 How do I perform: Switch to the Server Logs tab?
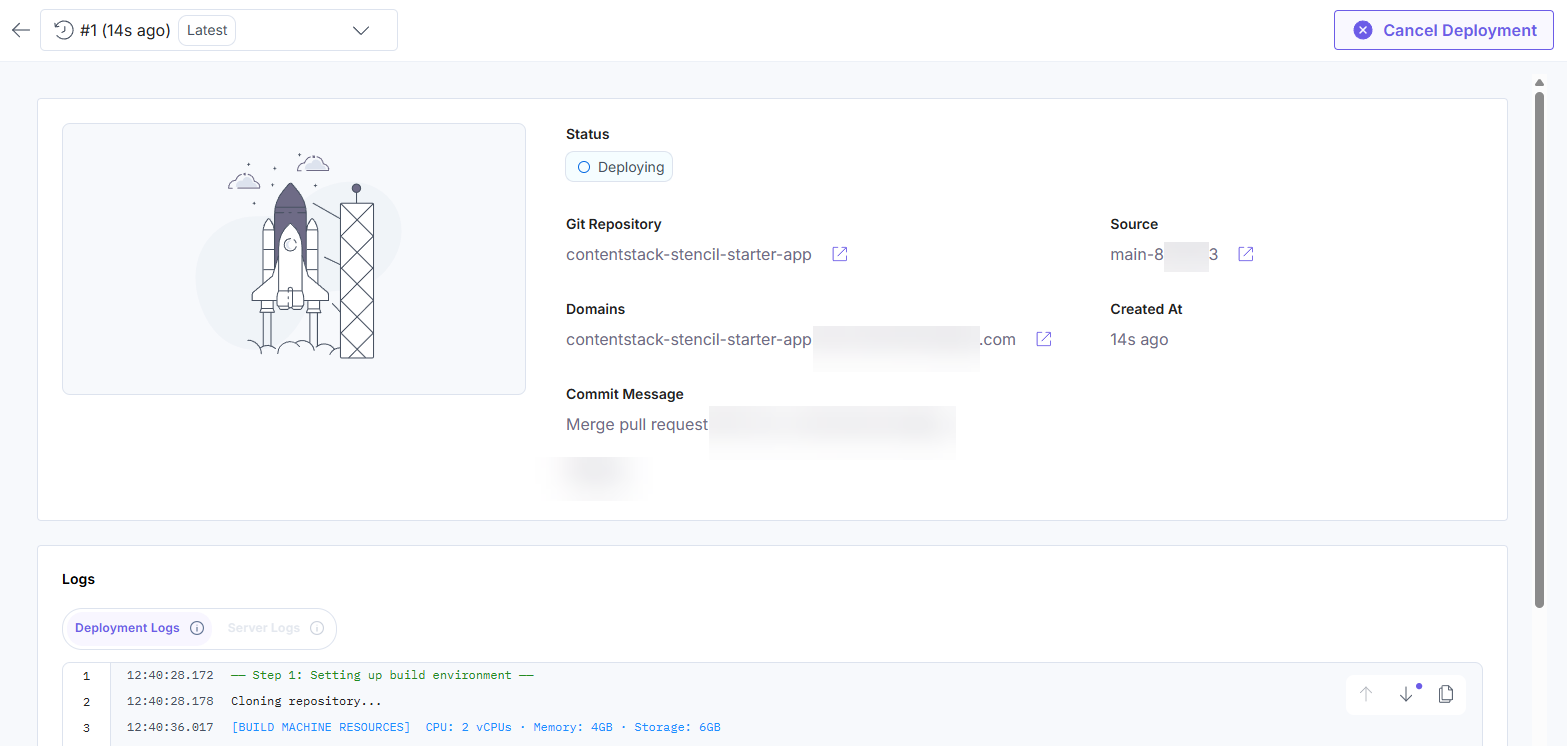click(x=263, y=628)
